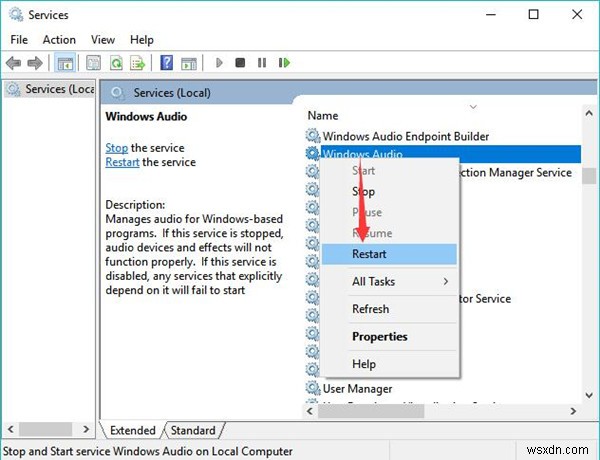This screenshot has height=460, width=600.
Task: Click the Services app icon in title bar
Action: [x=16, y=15]
